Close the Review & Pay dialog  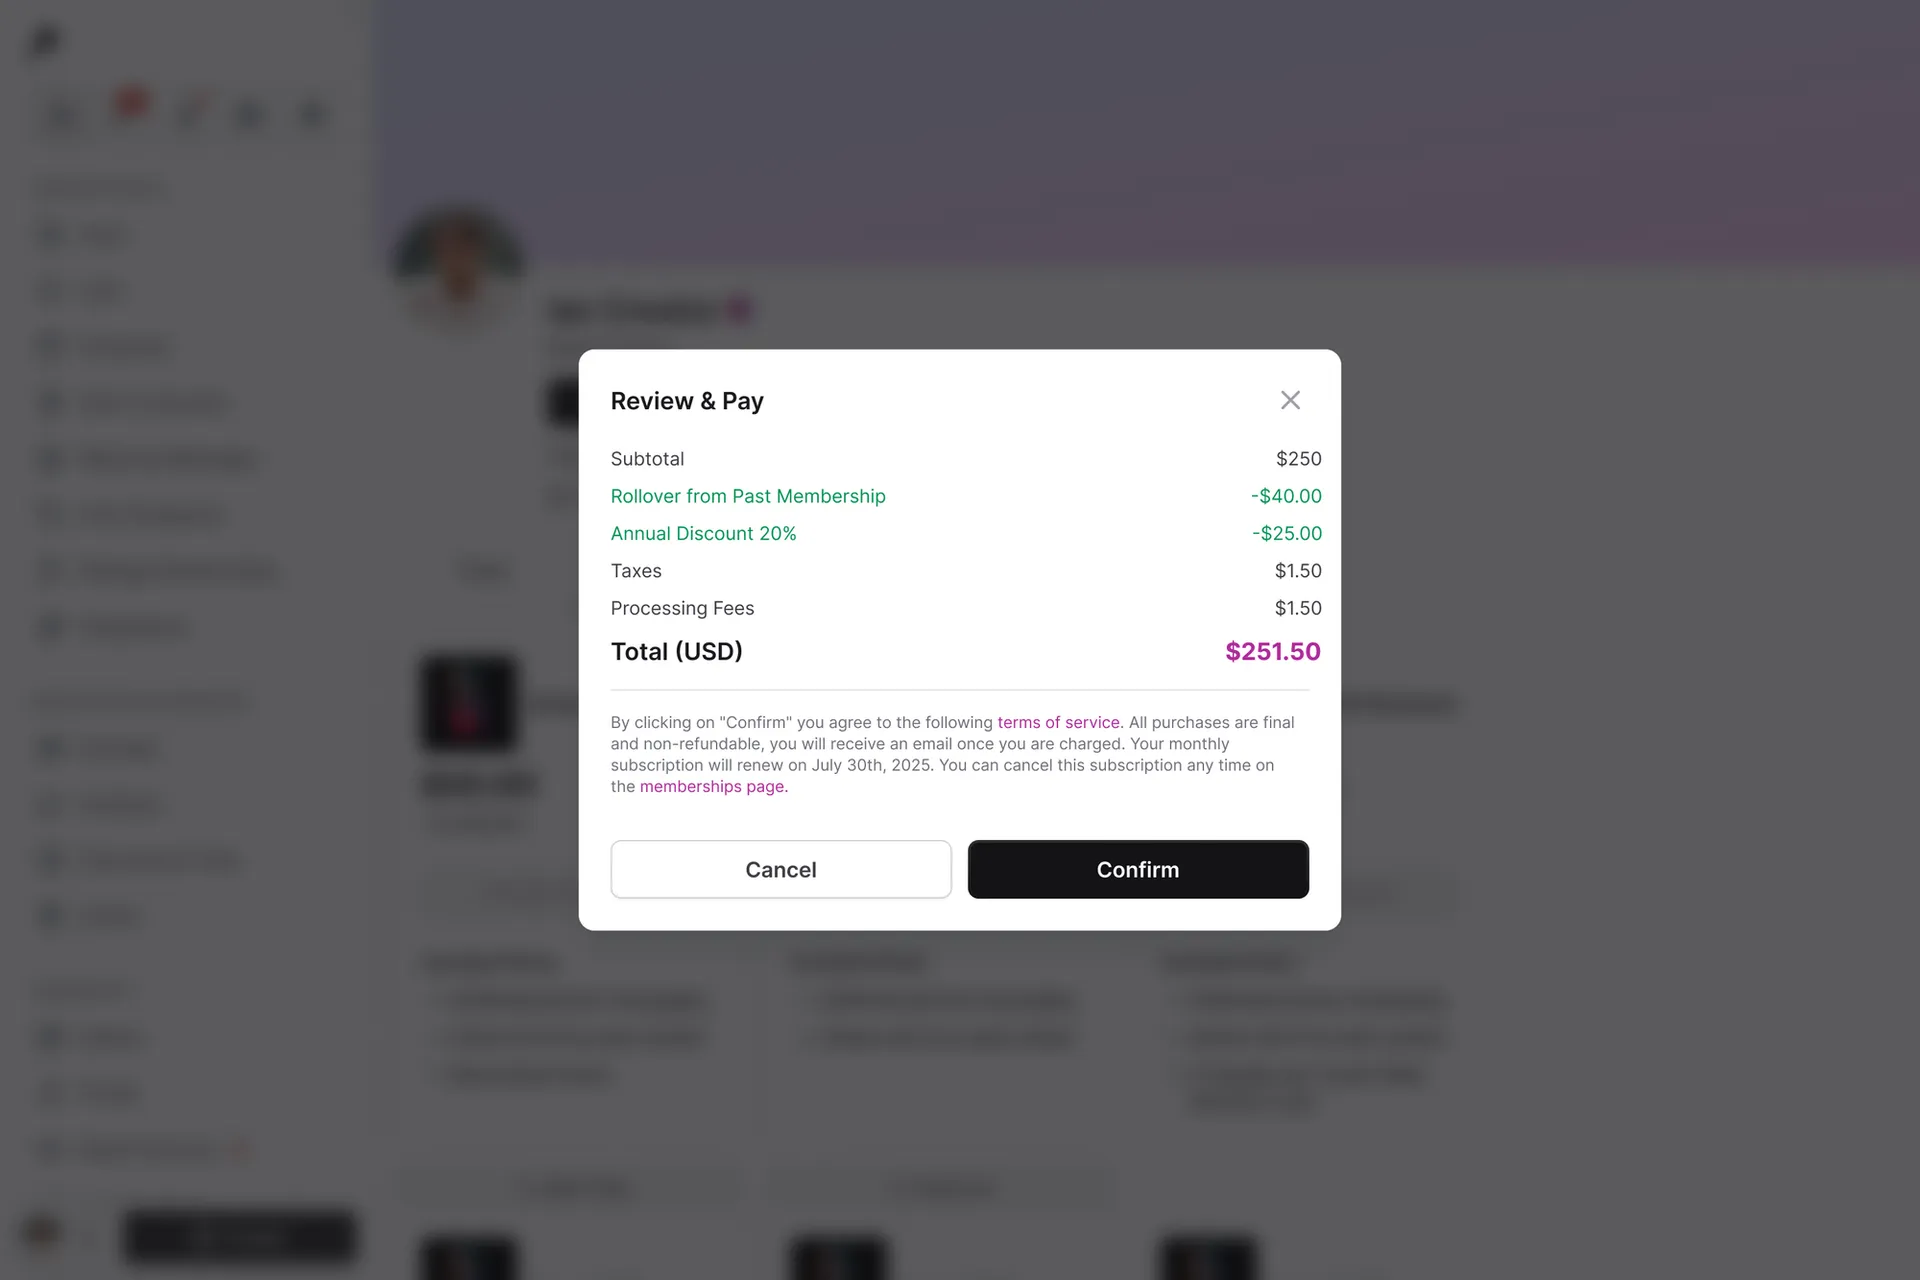1290,400
